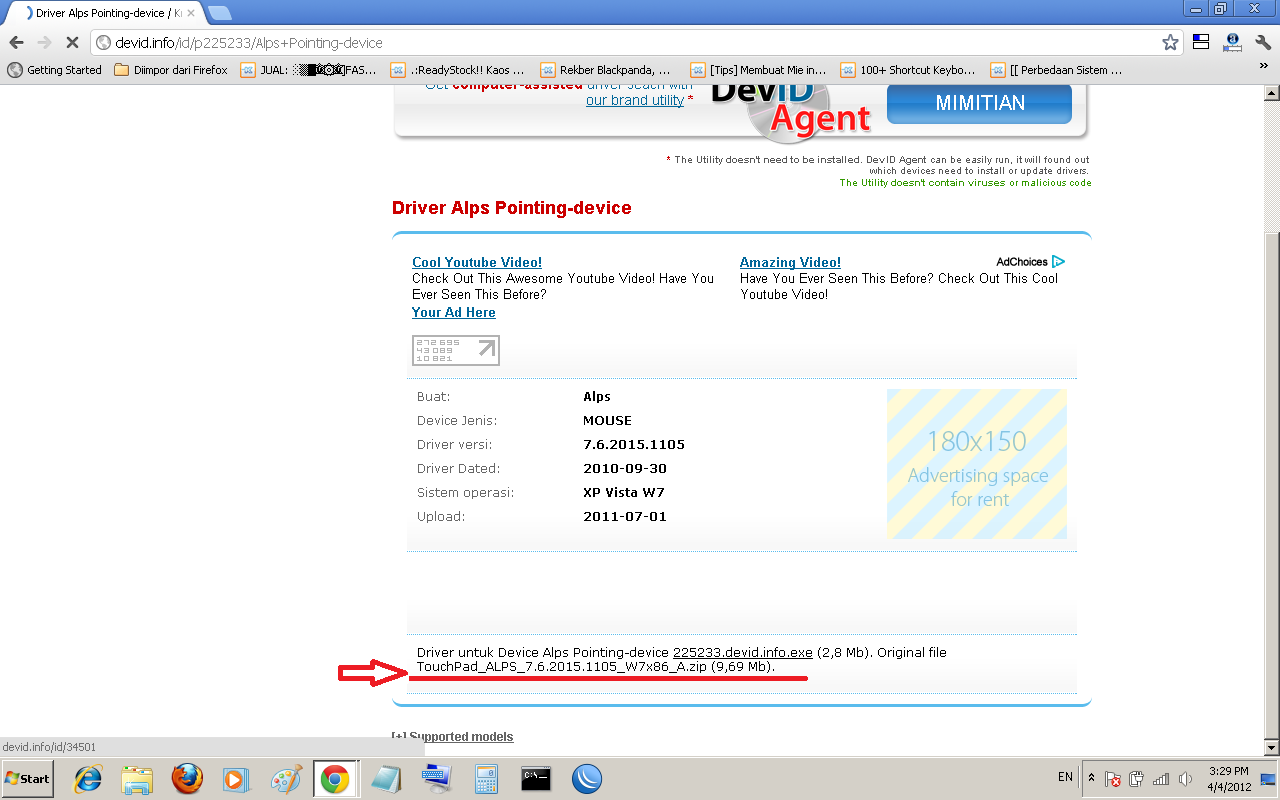Click the ad counter arrow image

456,350
